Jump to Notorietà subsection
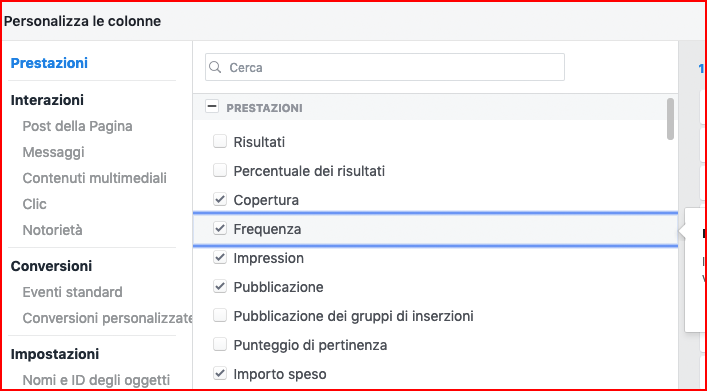The width and height of the screenshot is (707, 391). coord(53,230)
